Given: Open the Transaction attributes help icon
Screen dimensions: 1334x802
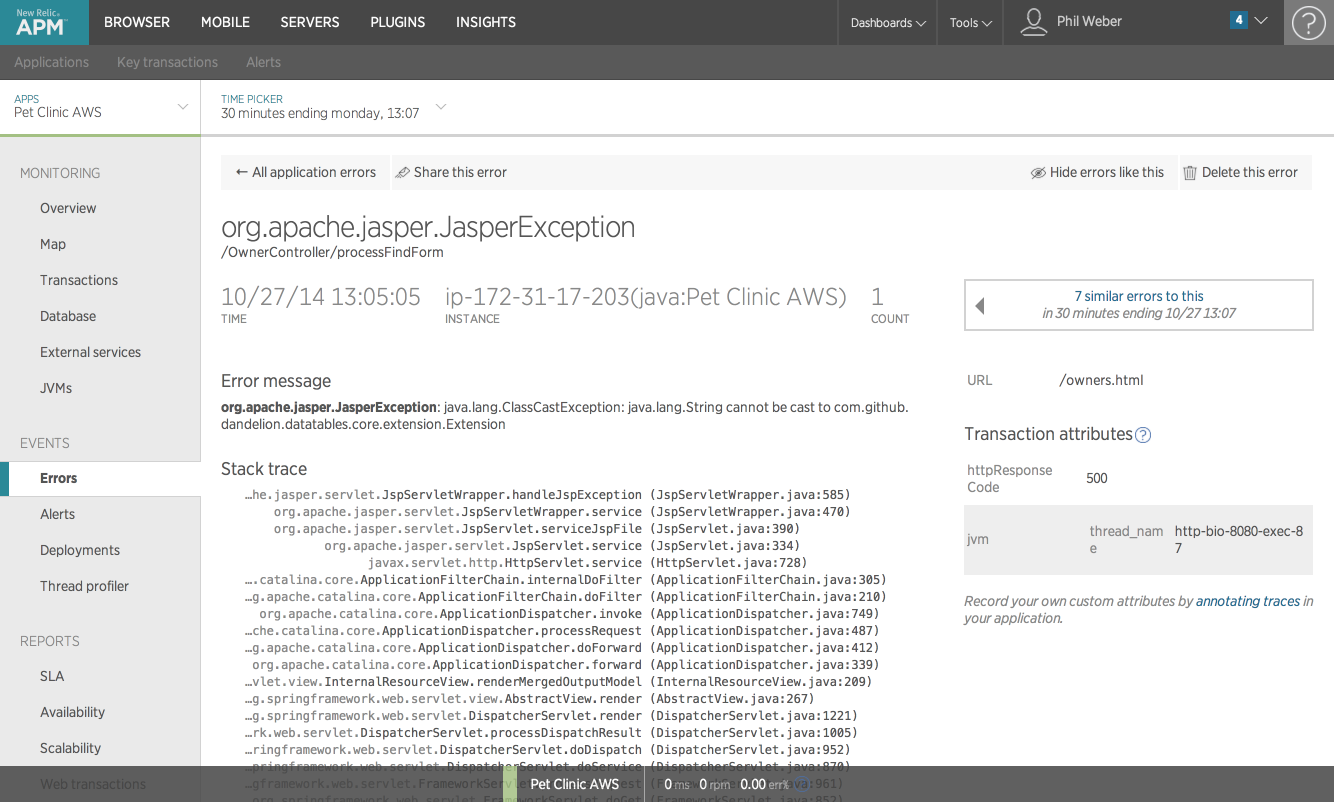Looking at the screenshot, I should point(1143,435).
